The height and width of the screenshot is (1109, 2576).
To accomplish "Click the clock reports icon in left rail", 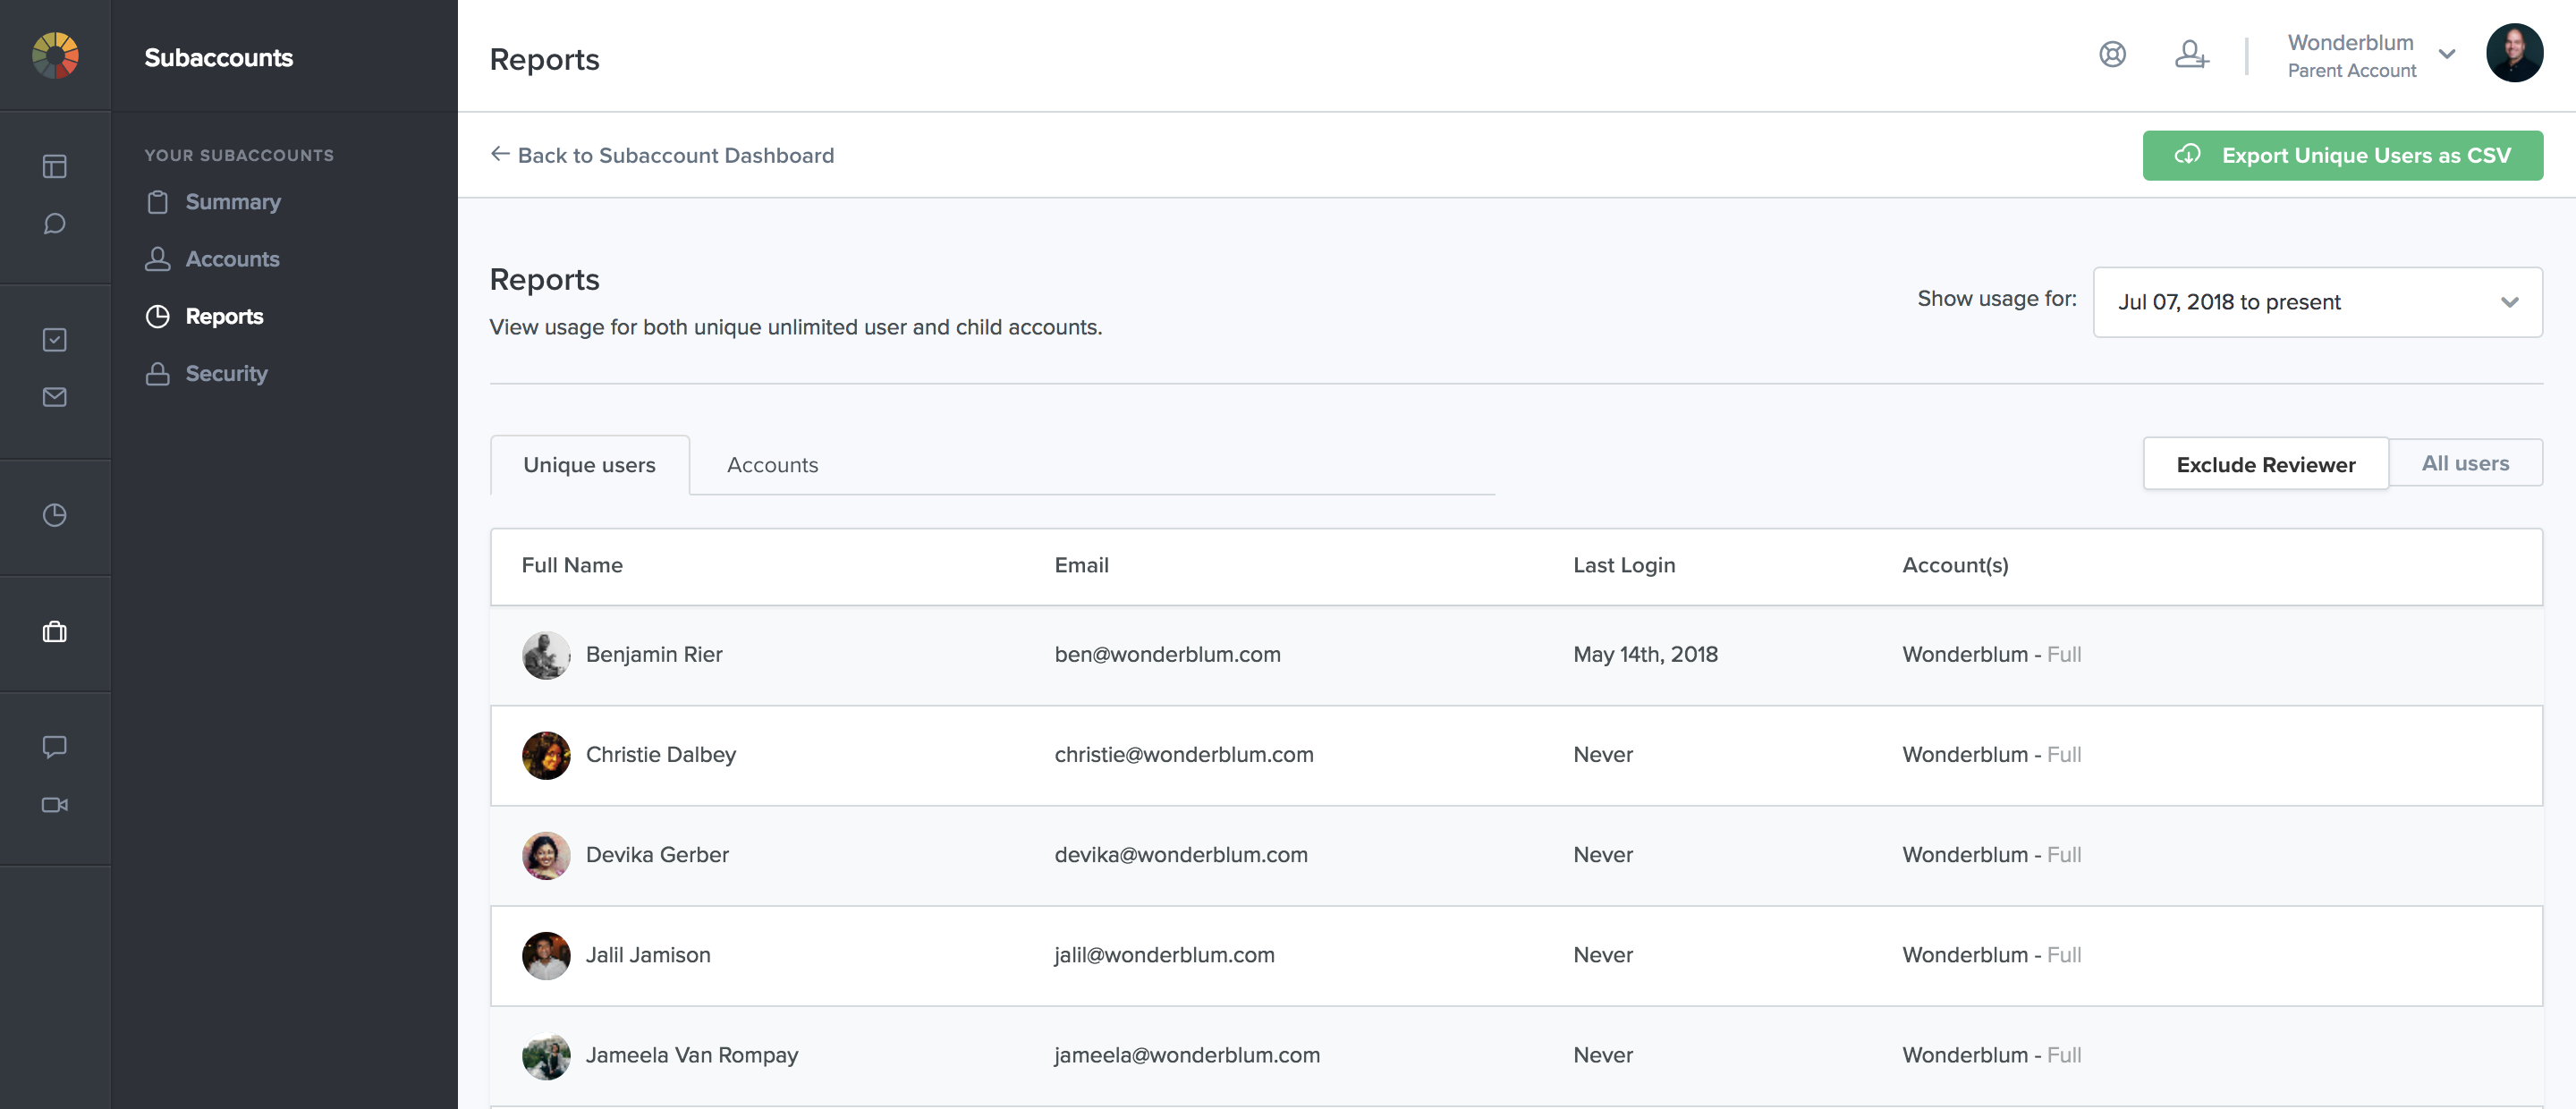I will coord(55,515).
